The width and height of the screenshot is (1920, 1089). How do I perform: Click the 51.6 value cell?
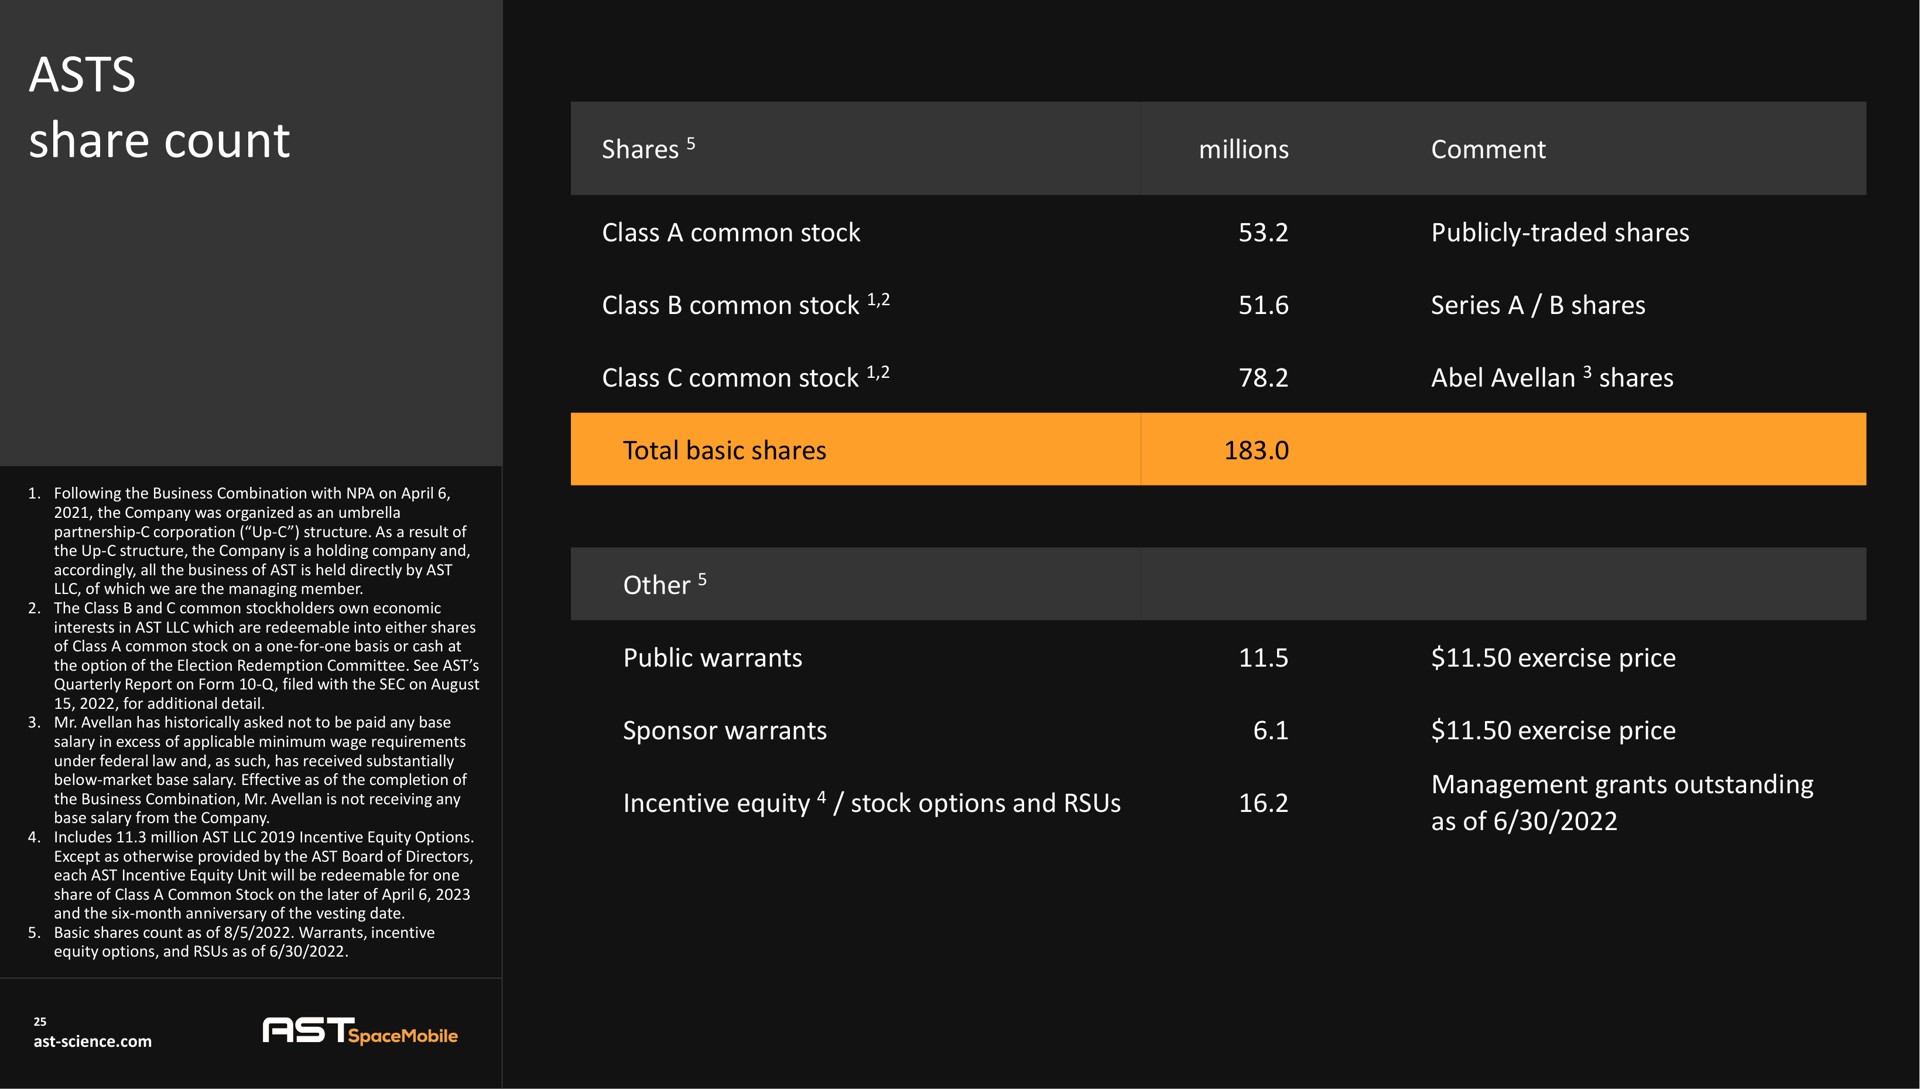(1263, 305)
